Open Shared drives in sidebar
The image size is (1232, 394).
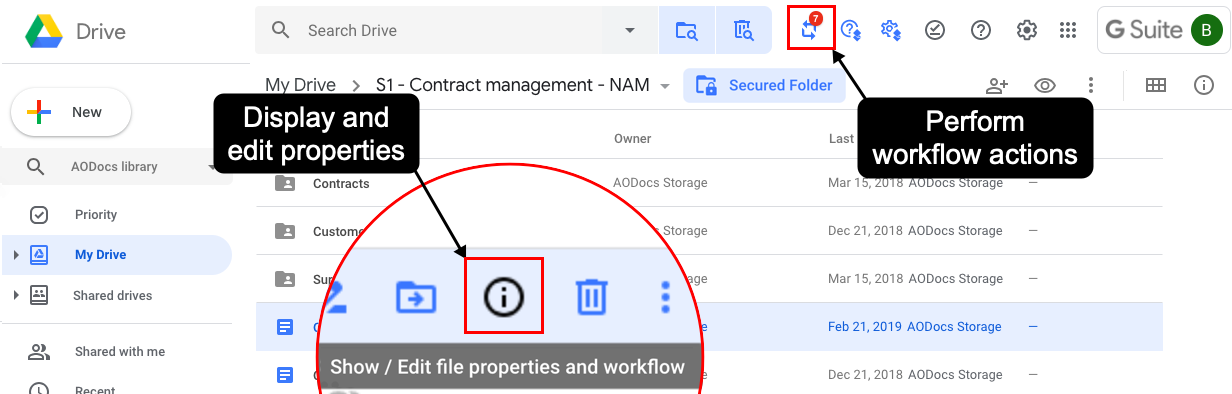point(112,295)
